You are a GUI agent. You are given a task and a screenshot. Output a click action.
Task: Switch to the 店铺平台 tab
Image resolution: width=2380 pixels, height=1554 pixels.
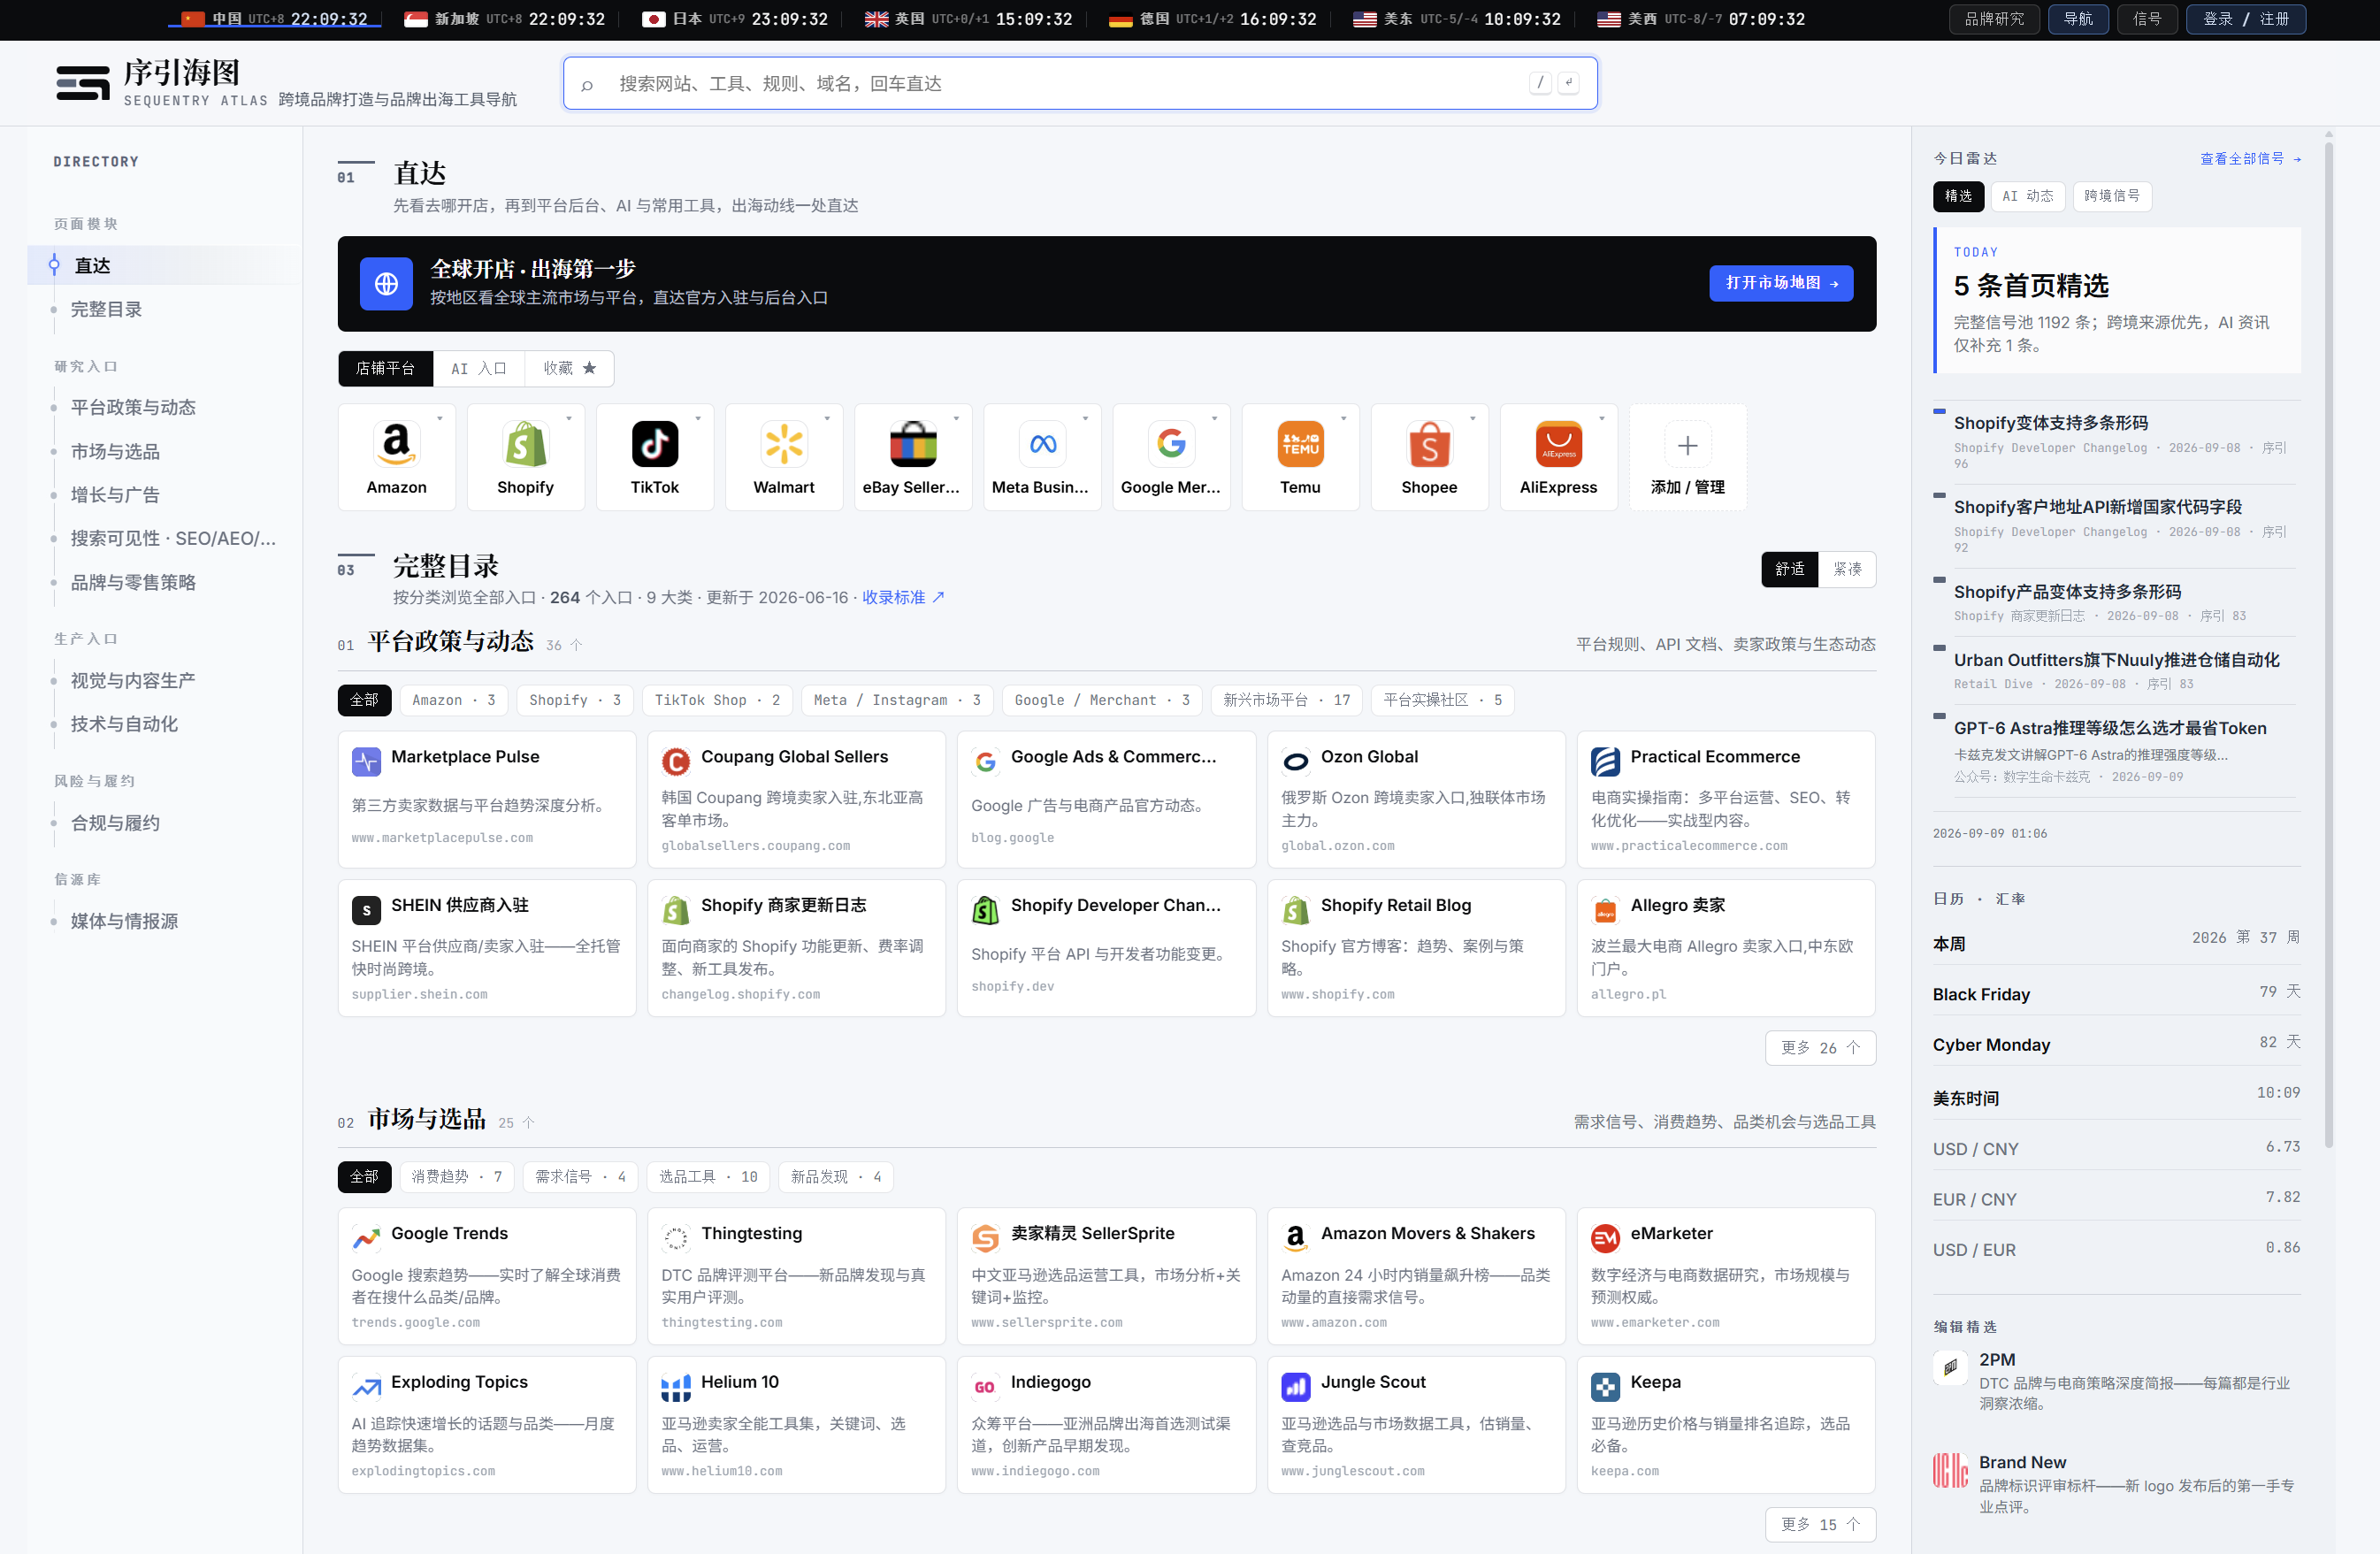pyautogui.click(x=385, y=369)
